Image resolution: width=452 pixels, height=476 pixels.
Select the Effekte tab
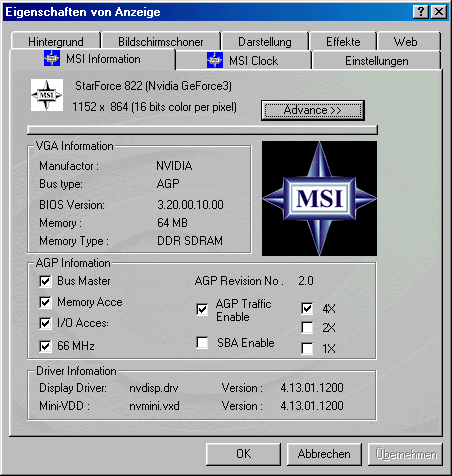[343, 42]
